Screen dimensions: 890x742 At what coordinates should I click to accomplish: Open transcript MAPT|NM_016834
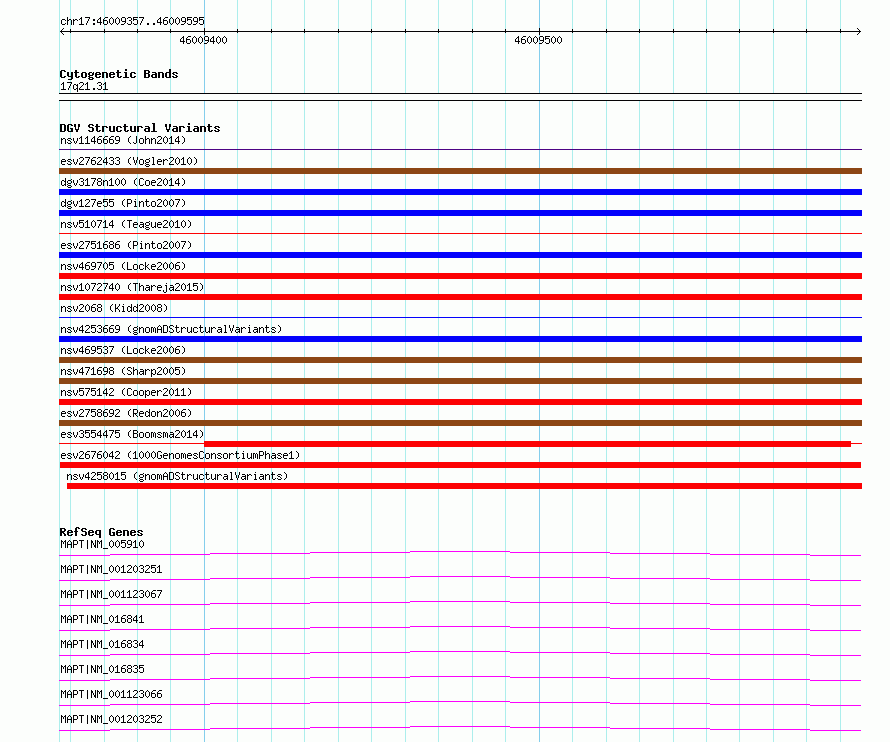click(x=102, y=644)
